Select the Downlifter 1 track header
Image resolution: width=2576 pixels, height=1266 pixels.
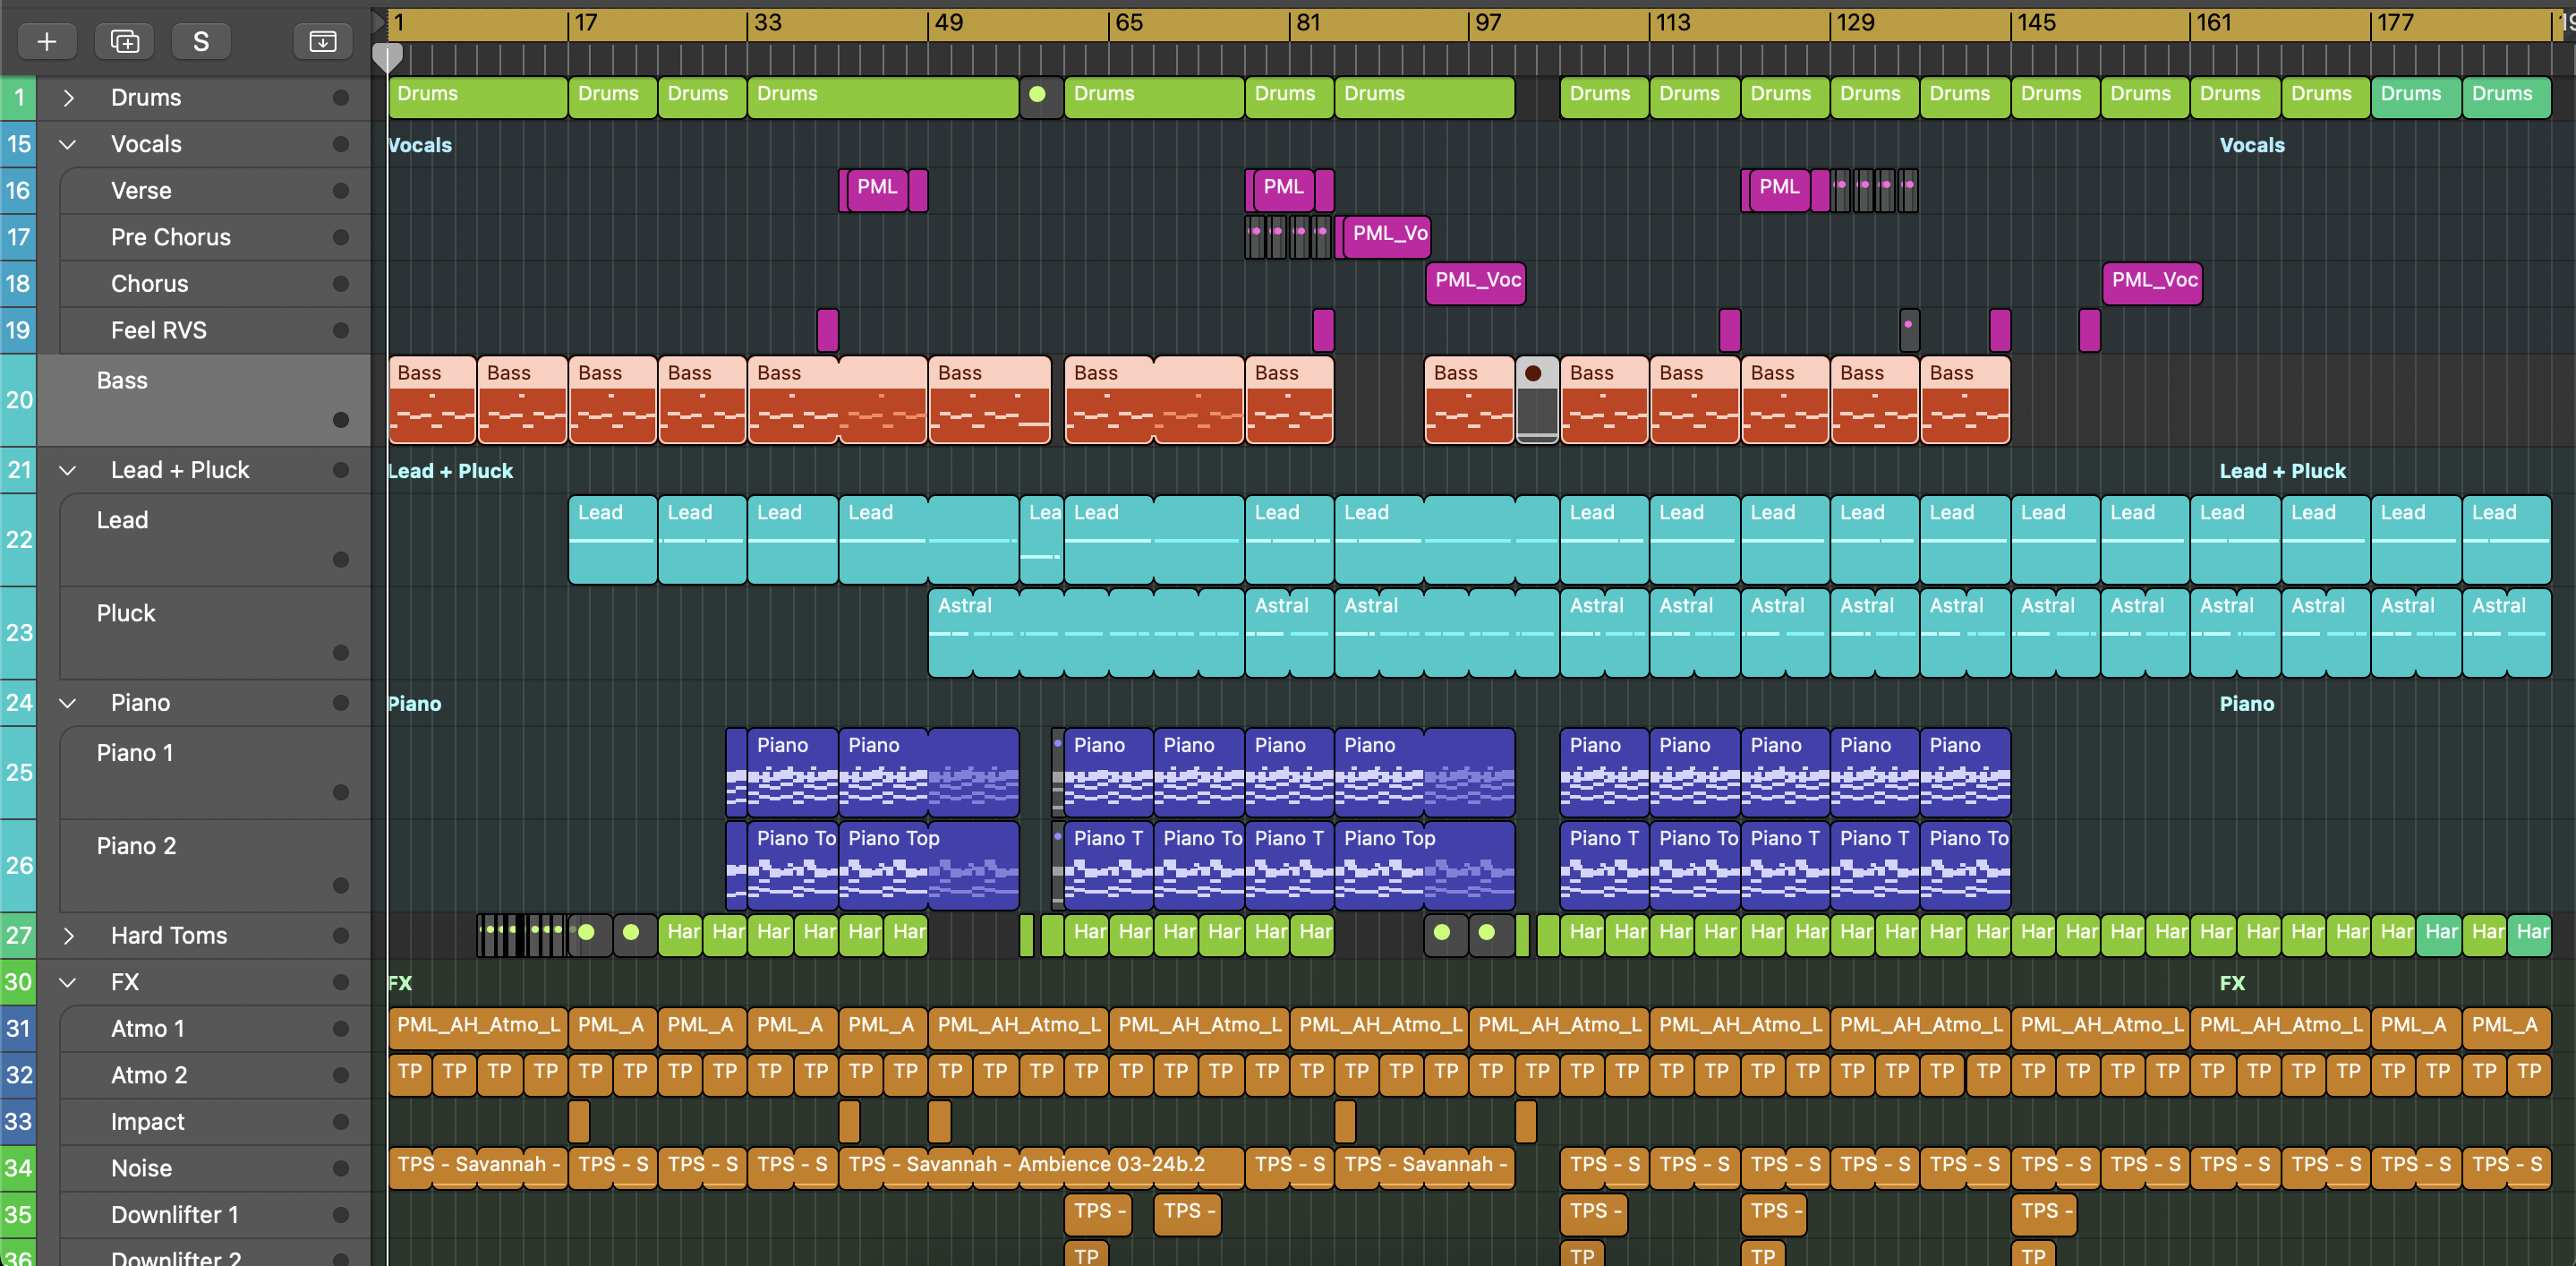coord(215,1215)
